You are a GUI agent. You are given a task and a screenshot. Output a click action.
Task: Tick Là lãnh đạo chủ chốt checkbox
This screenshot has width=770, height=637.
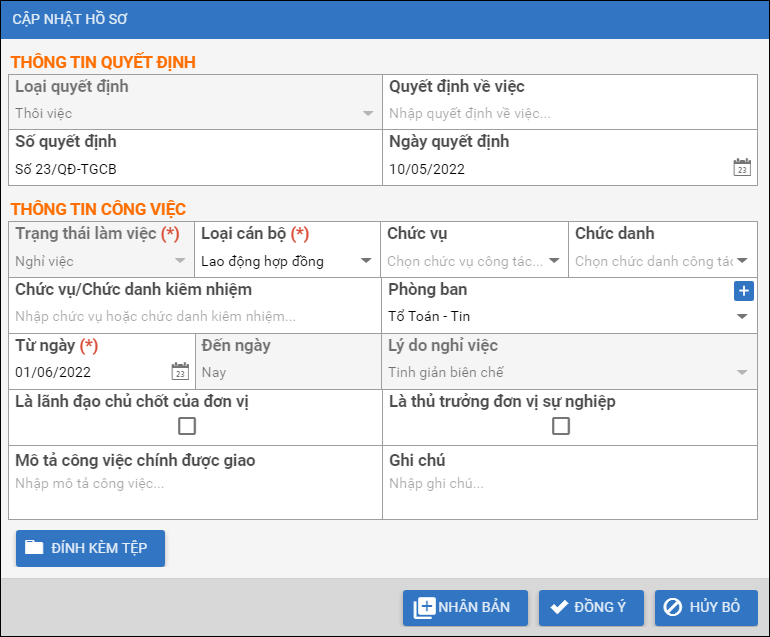187,427
